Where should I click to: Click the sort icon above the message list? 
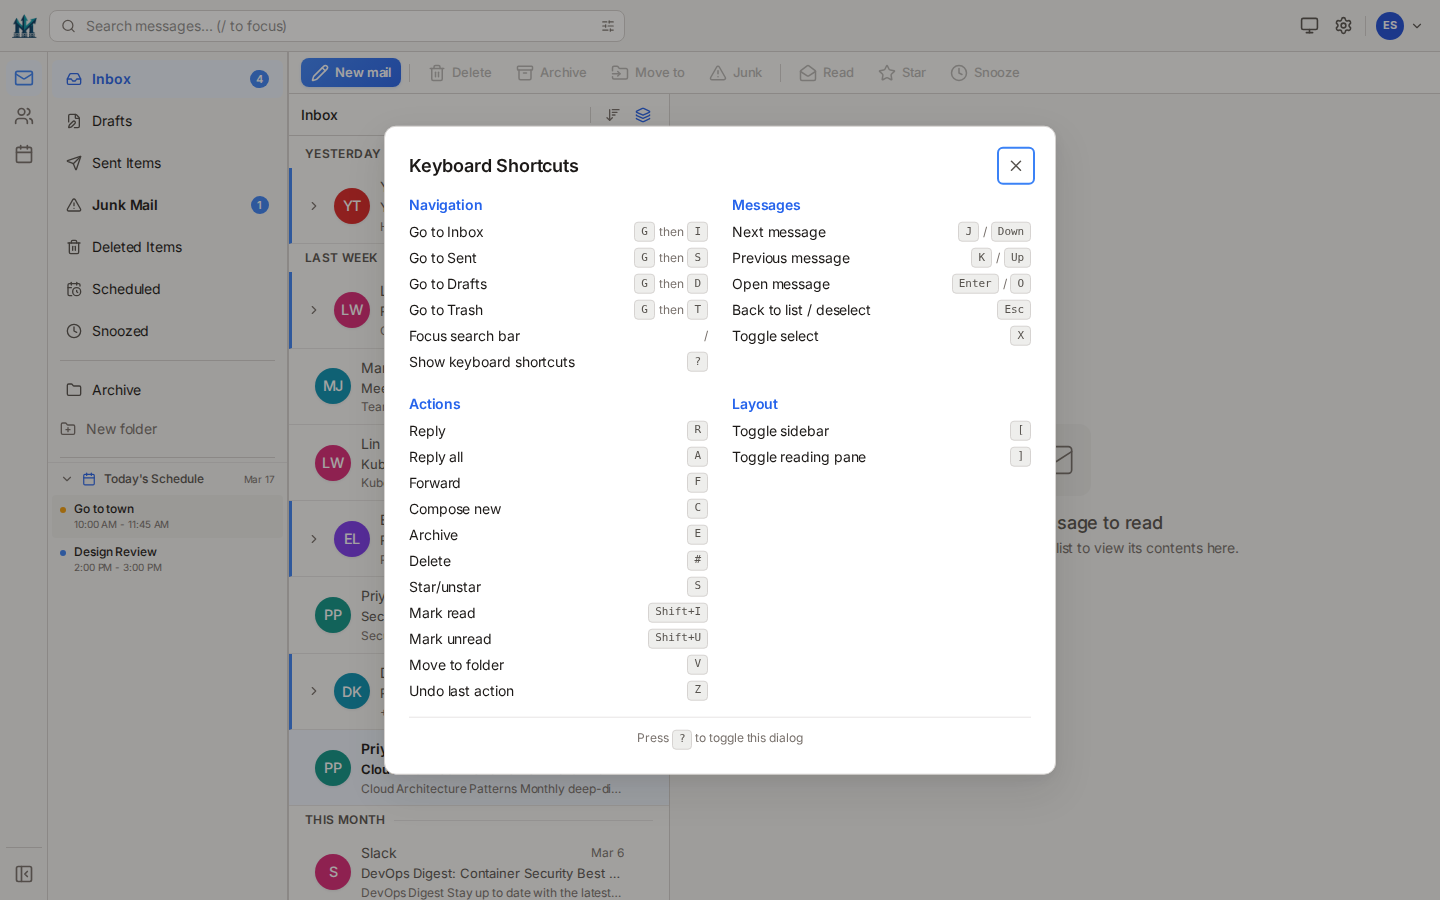point(612,114)
